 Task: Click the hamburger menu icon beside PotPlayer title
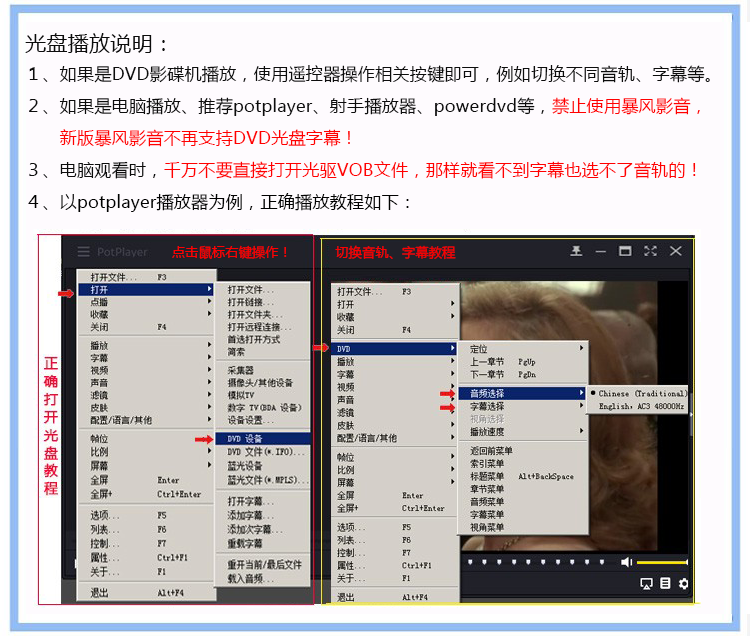coord(84,252)
